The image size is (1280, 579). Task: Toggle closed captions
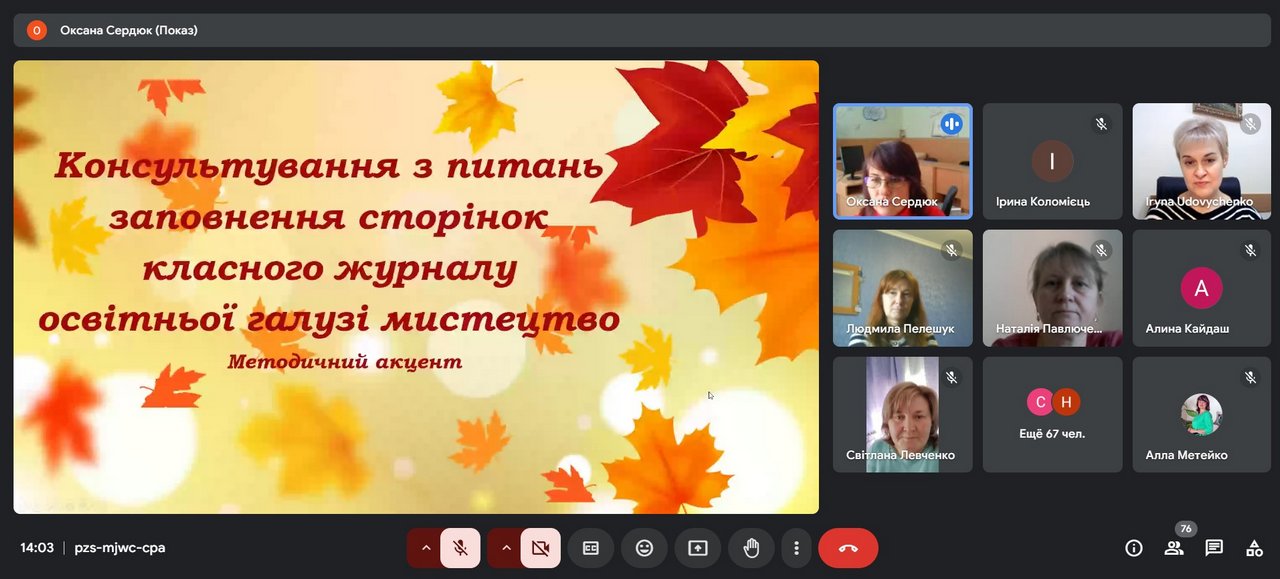[591, 548]
